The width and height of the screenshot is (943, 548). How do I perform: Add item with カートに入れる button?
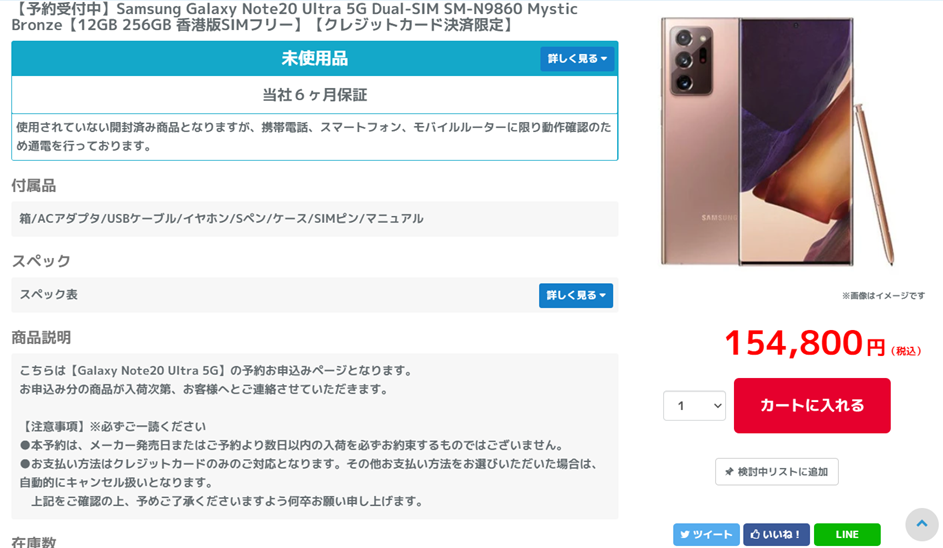(812, 405)
